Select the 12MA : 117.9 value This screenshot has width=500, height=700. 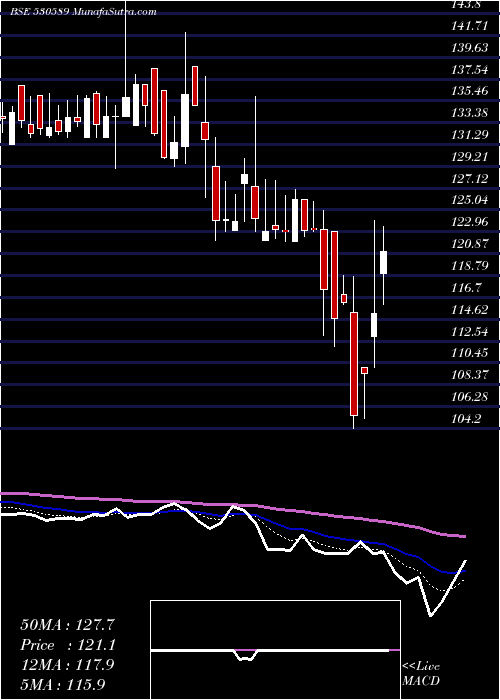pyautogui.click(x=67, y=665)
